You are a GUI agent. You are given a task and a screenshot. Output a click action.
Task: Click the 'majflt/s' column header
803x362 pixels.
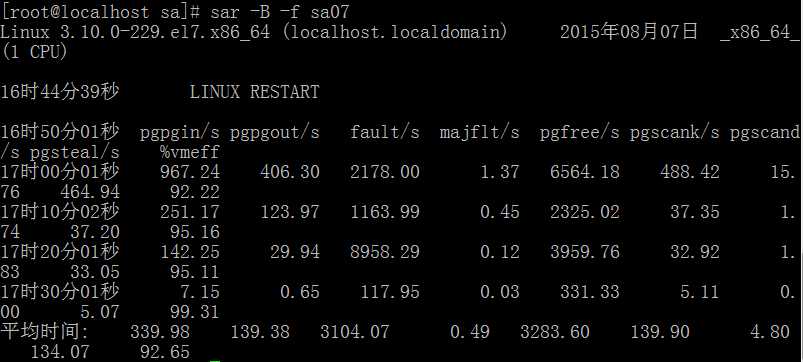479,133
